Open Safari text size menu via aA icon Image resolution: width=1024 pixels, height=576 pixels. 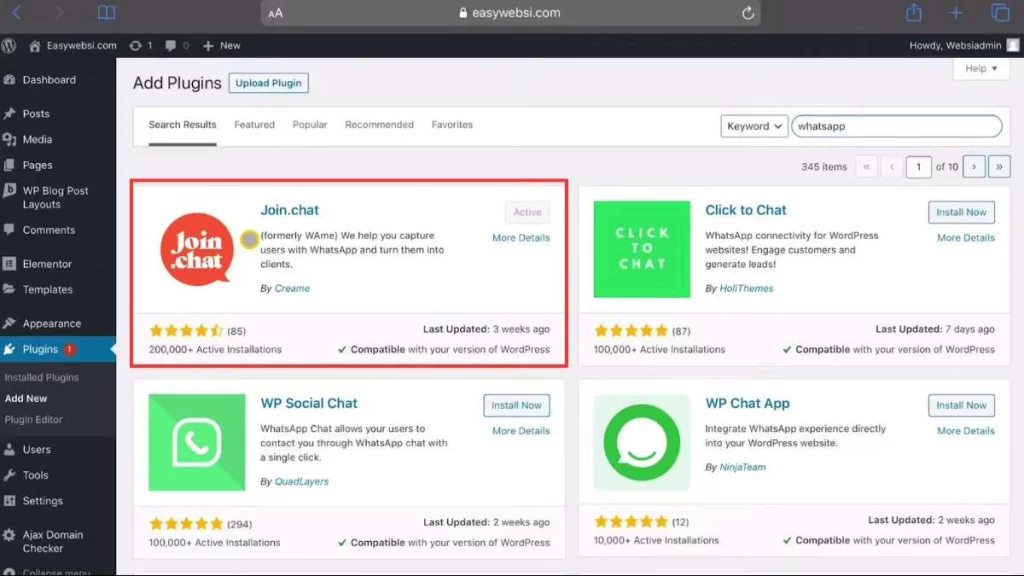tap(274, 13)
